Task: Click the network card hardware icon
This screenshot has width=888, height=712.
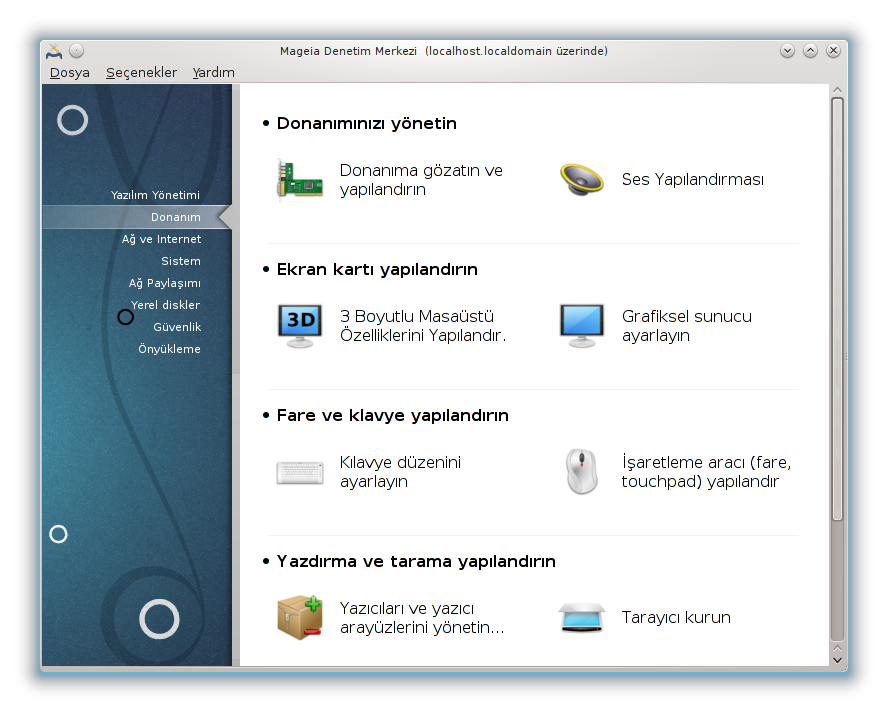Action: [x=300, y=180]
